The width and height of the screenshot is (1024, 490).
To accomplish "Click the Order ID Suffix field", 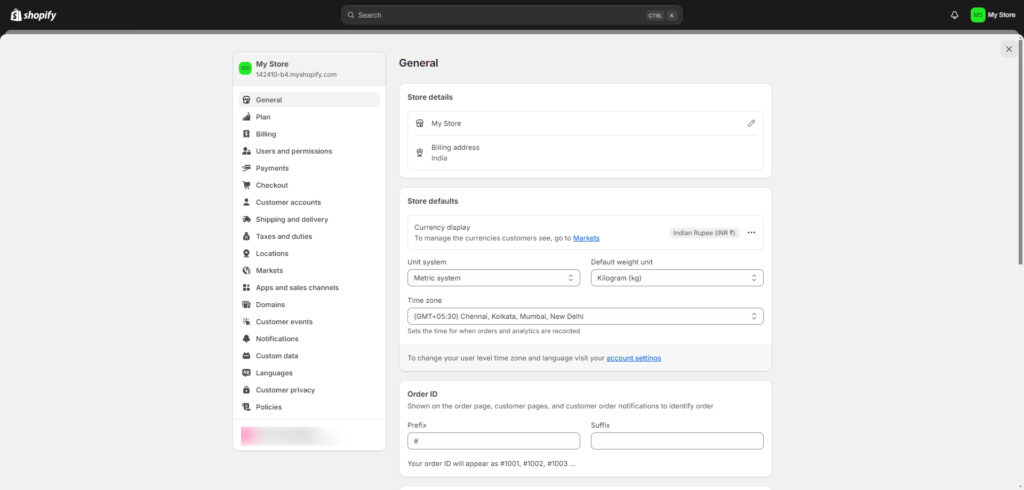I will 677,441.
